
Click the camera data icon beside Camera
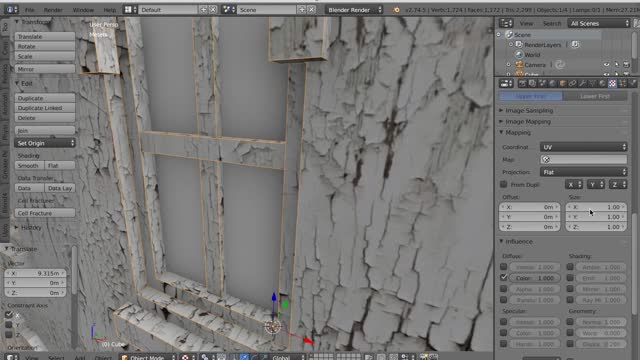click(x=560, y=64)
